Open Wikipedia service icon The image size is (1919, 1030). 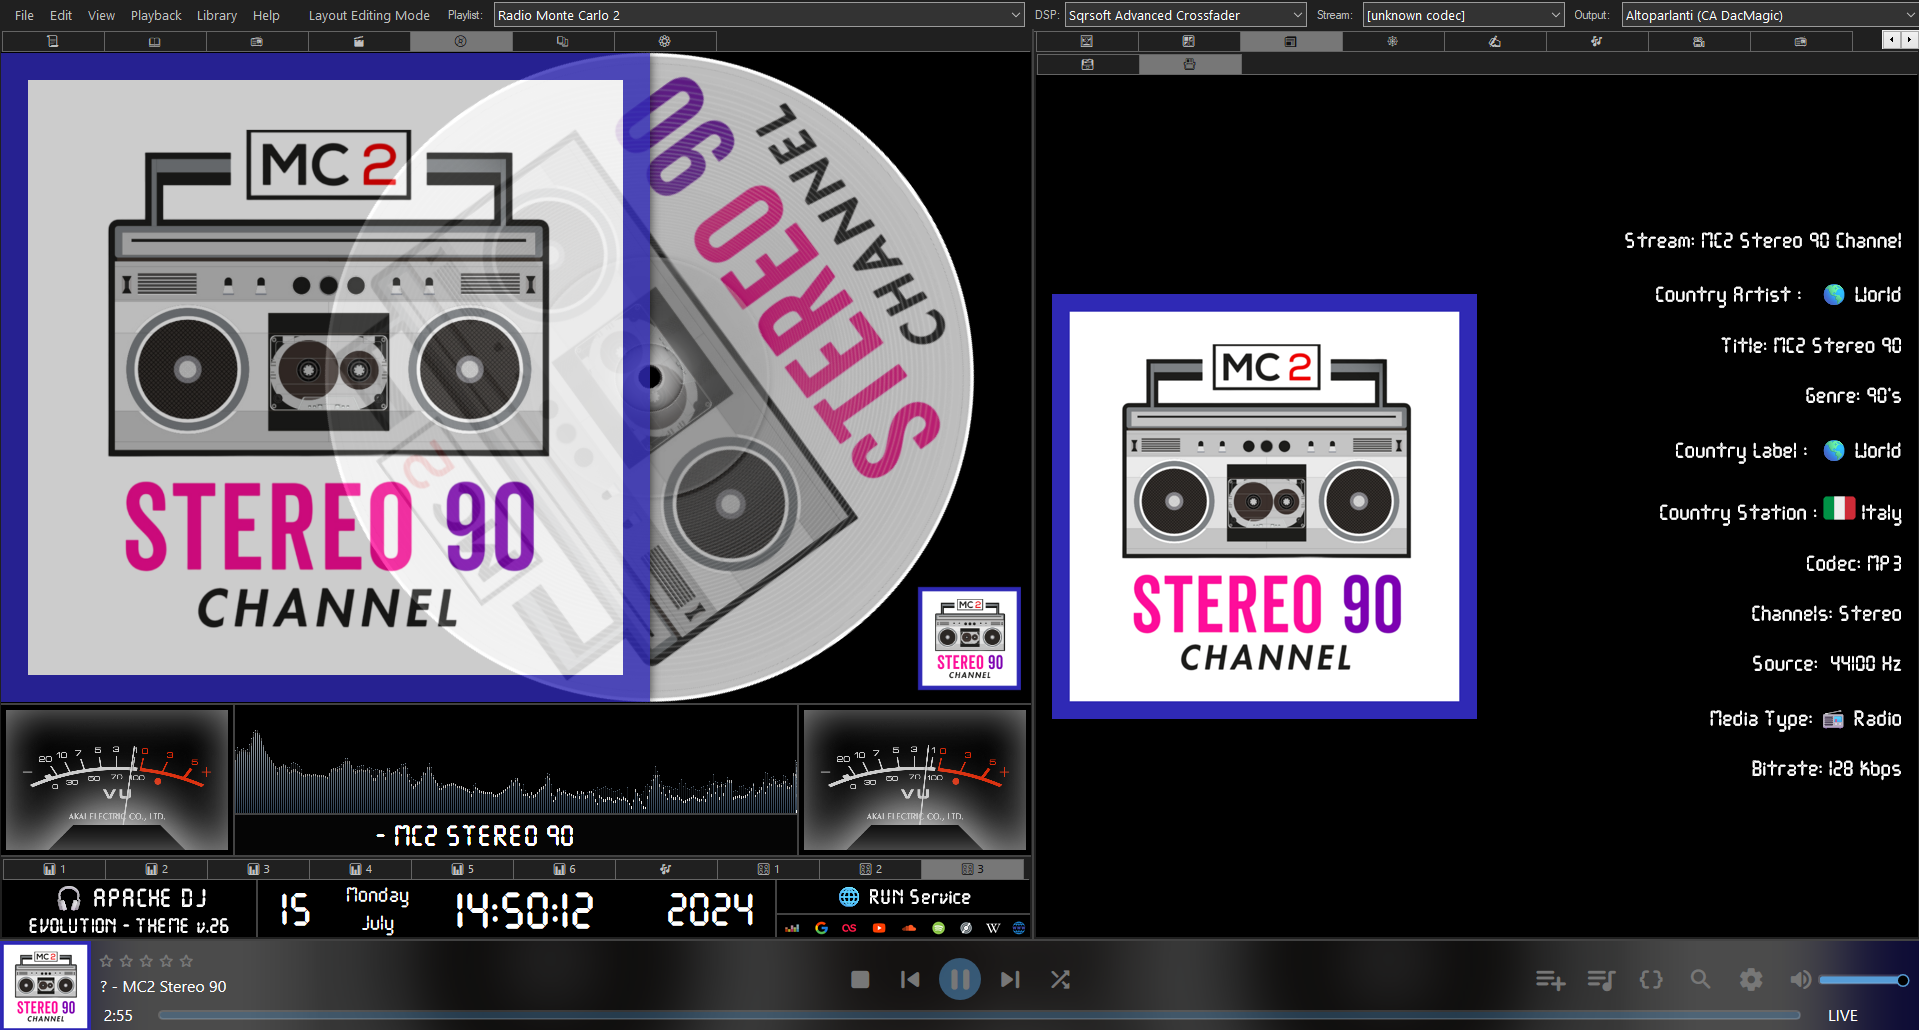click(x=993, y=928)
